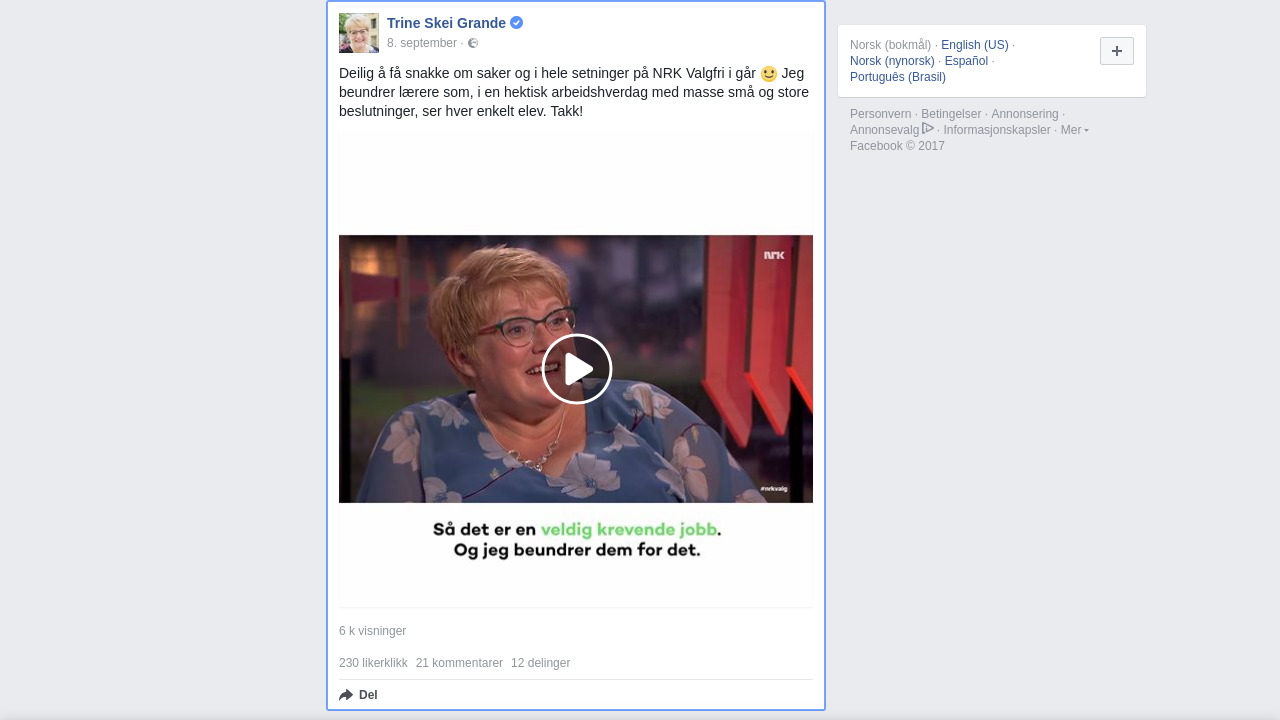Switch language to Español

point(966,61)
